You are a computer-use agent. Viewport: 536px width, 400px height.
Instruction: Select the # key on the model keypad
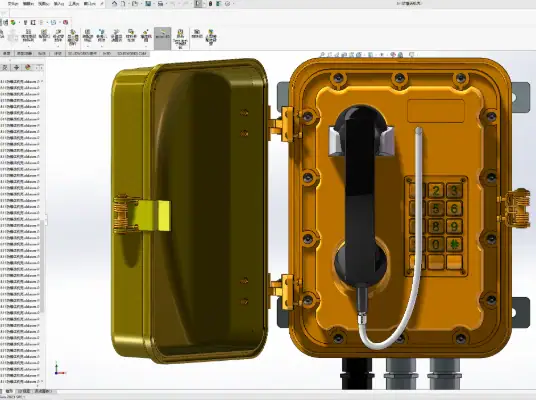454,244
